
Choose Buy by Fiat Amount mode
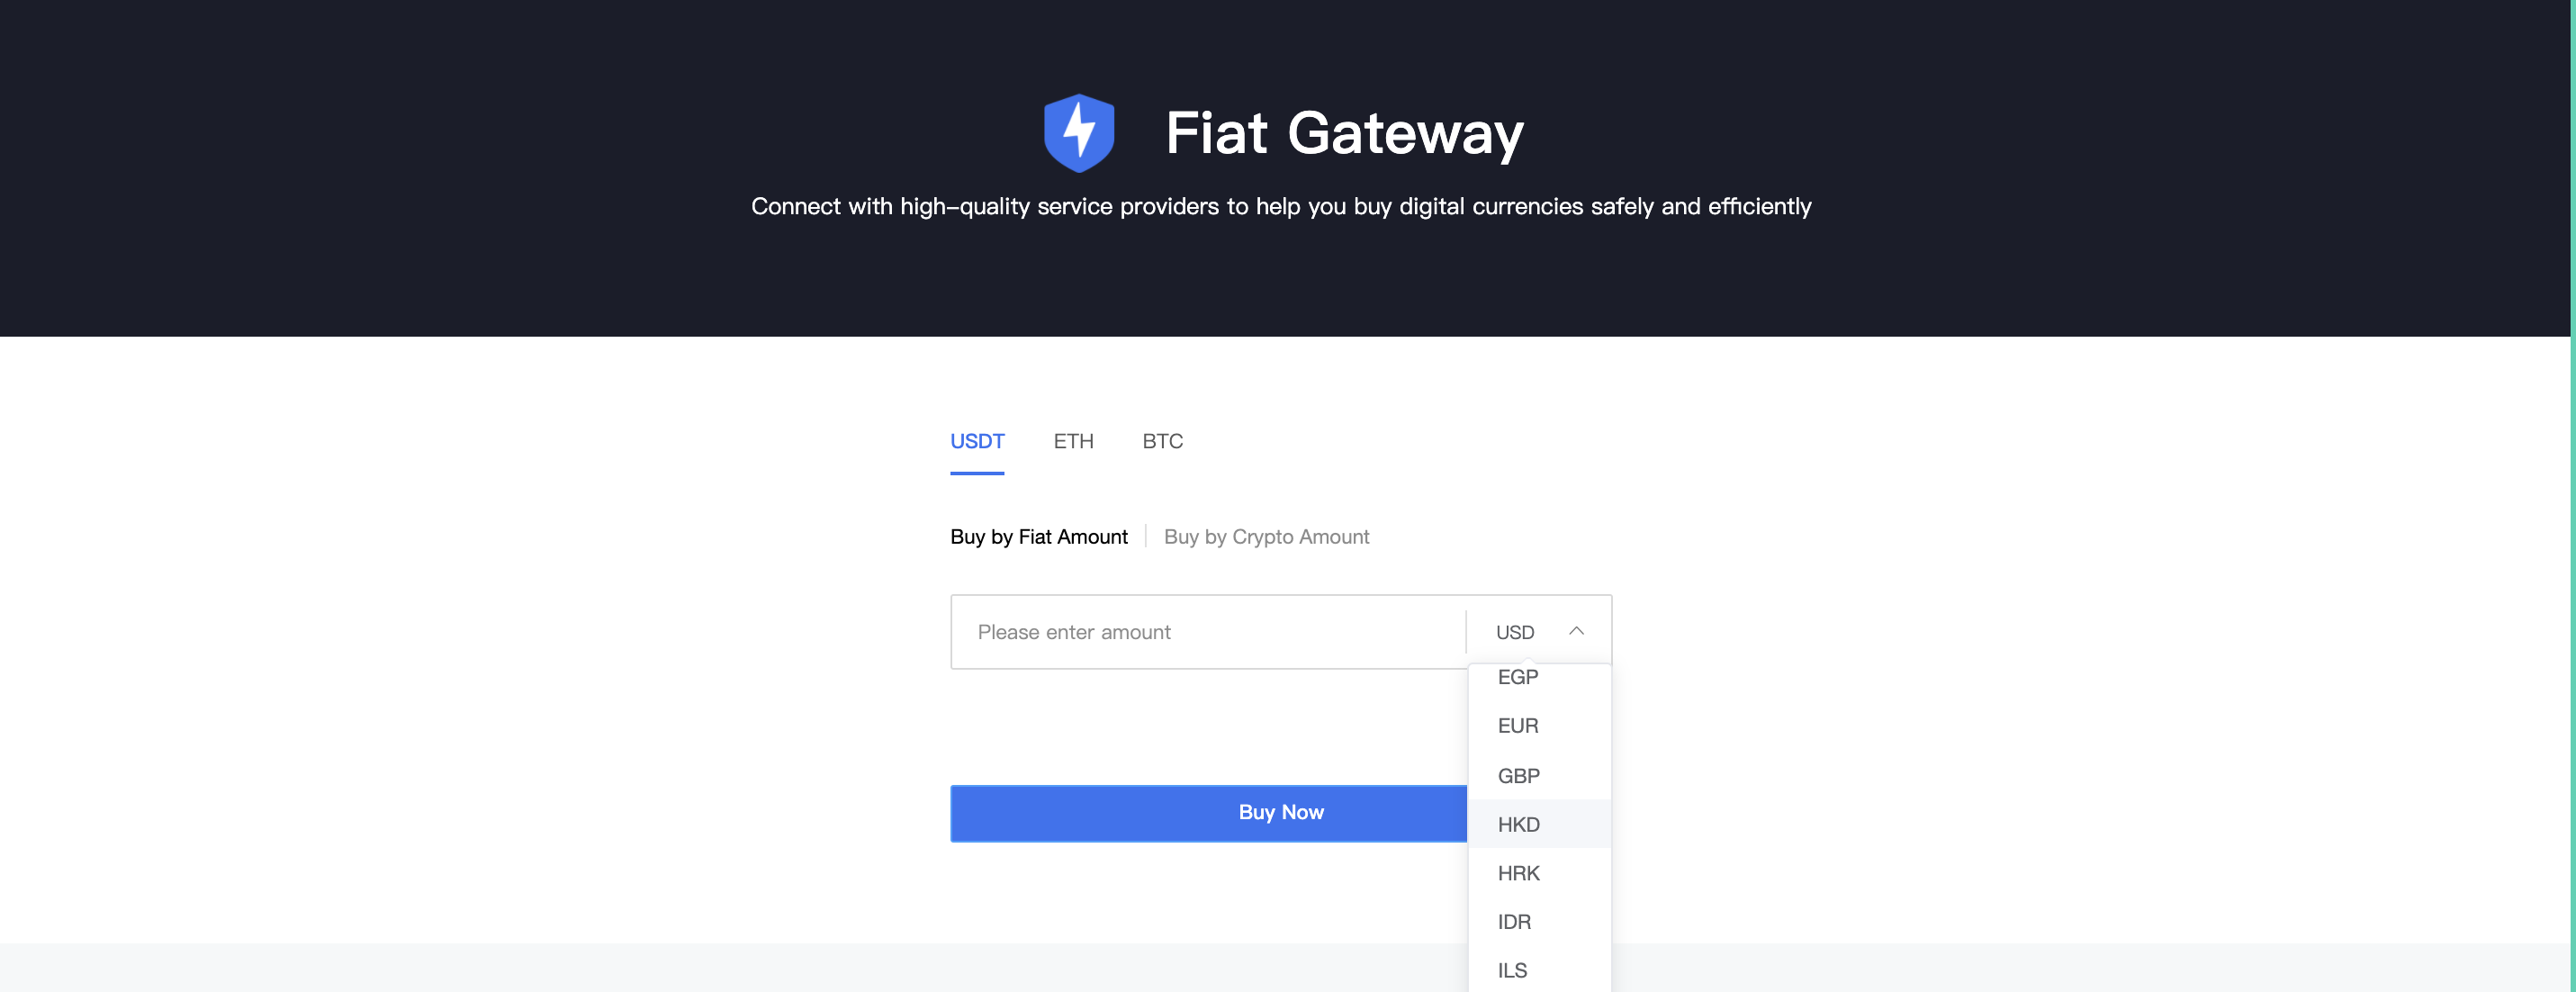[x=1038, y=537]
